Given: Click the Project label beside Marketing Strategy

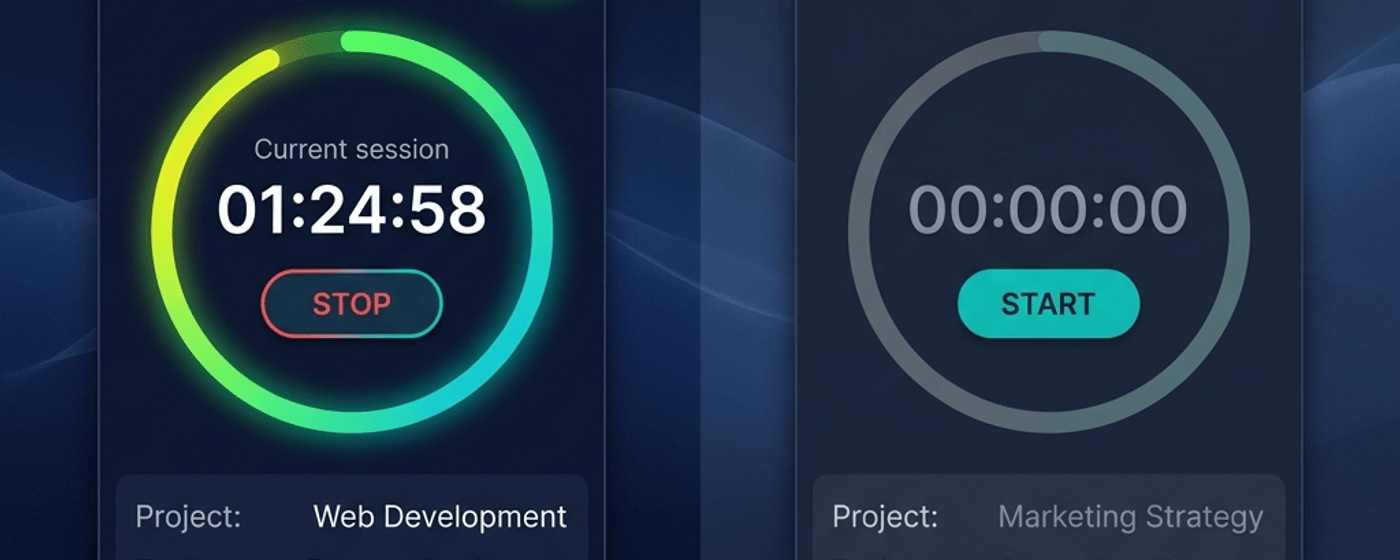Looking at the screenshot, I should [885, 517].
